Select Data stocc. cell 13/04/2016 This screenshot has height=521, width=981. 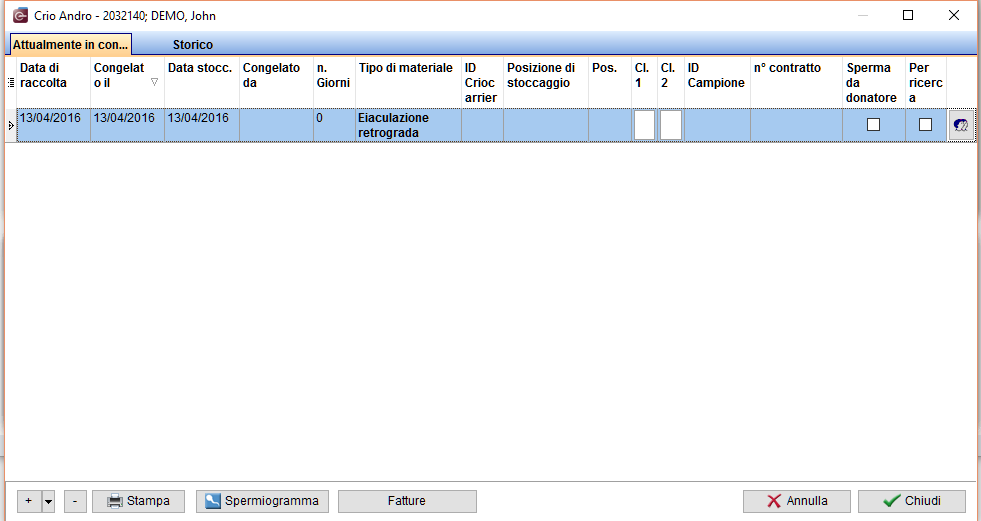(x=201, y=125)
